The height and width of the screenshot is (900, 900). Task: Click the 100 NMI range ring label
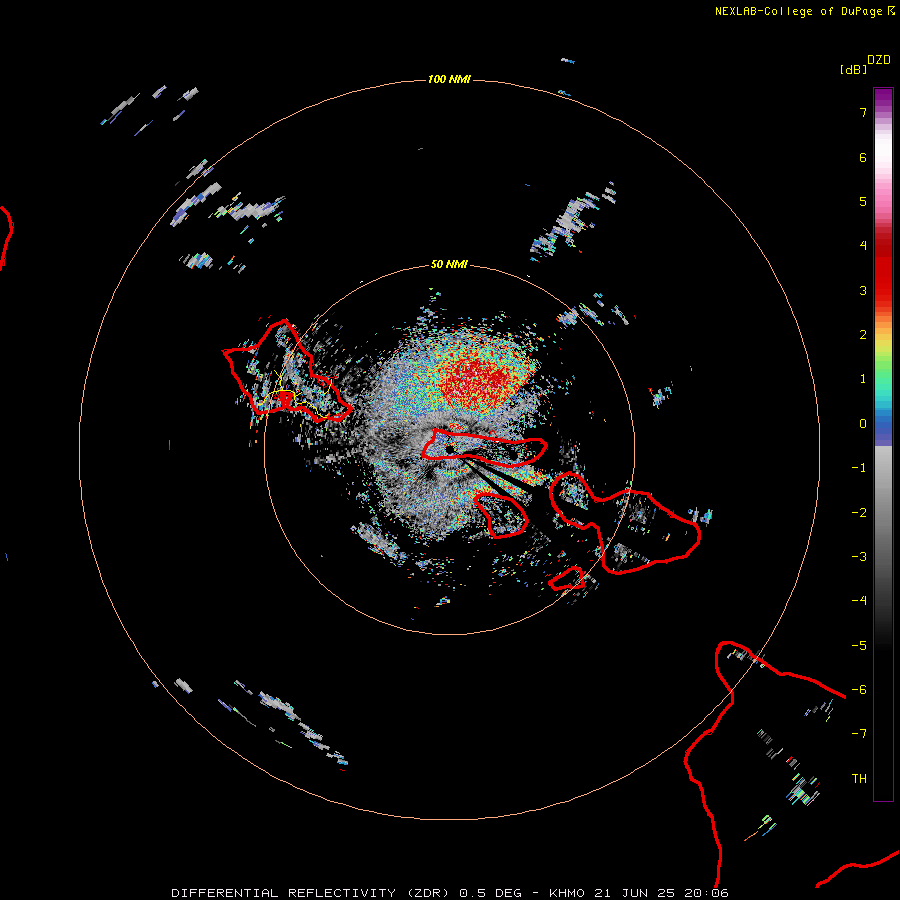pyautogui.click(x=449, y=79)
